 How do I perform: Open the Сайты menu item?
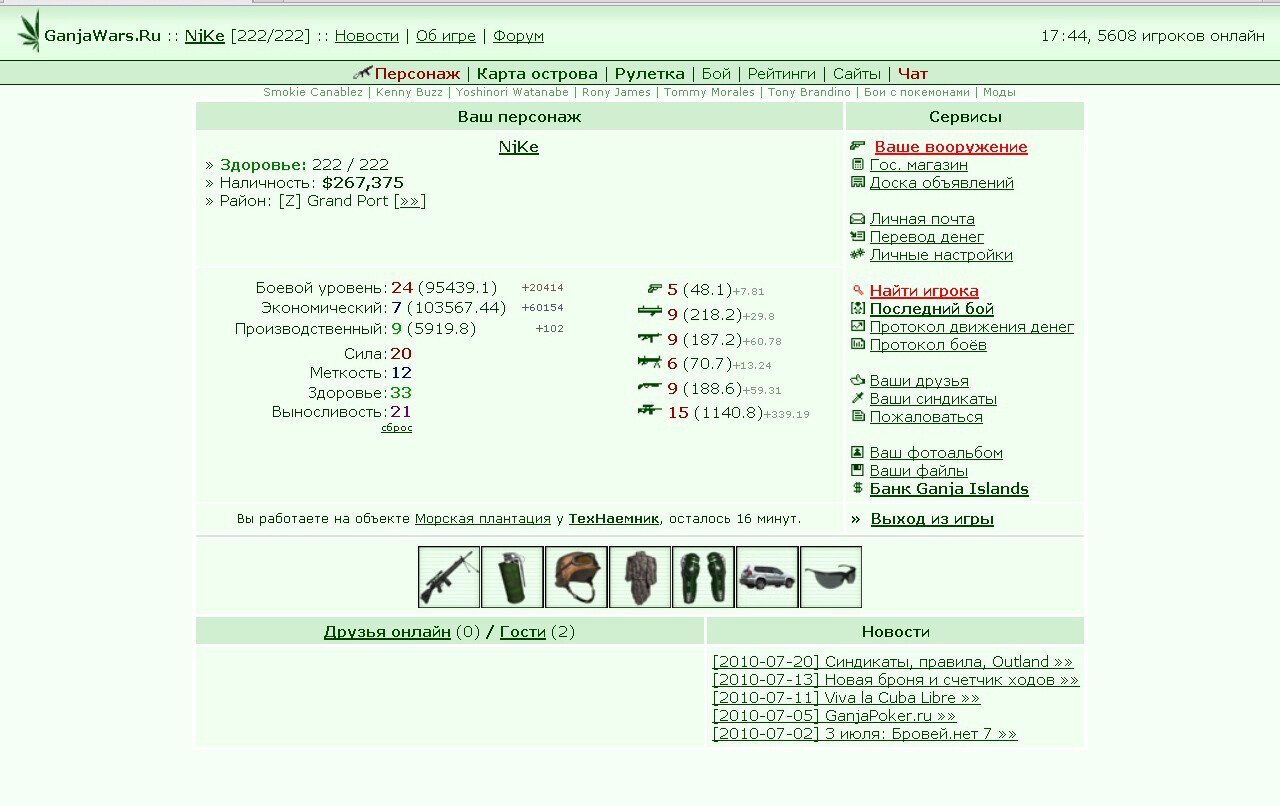coord(857,73)
